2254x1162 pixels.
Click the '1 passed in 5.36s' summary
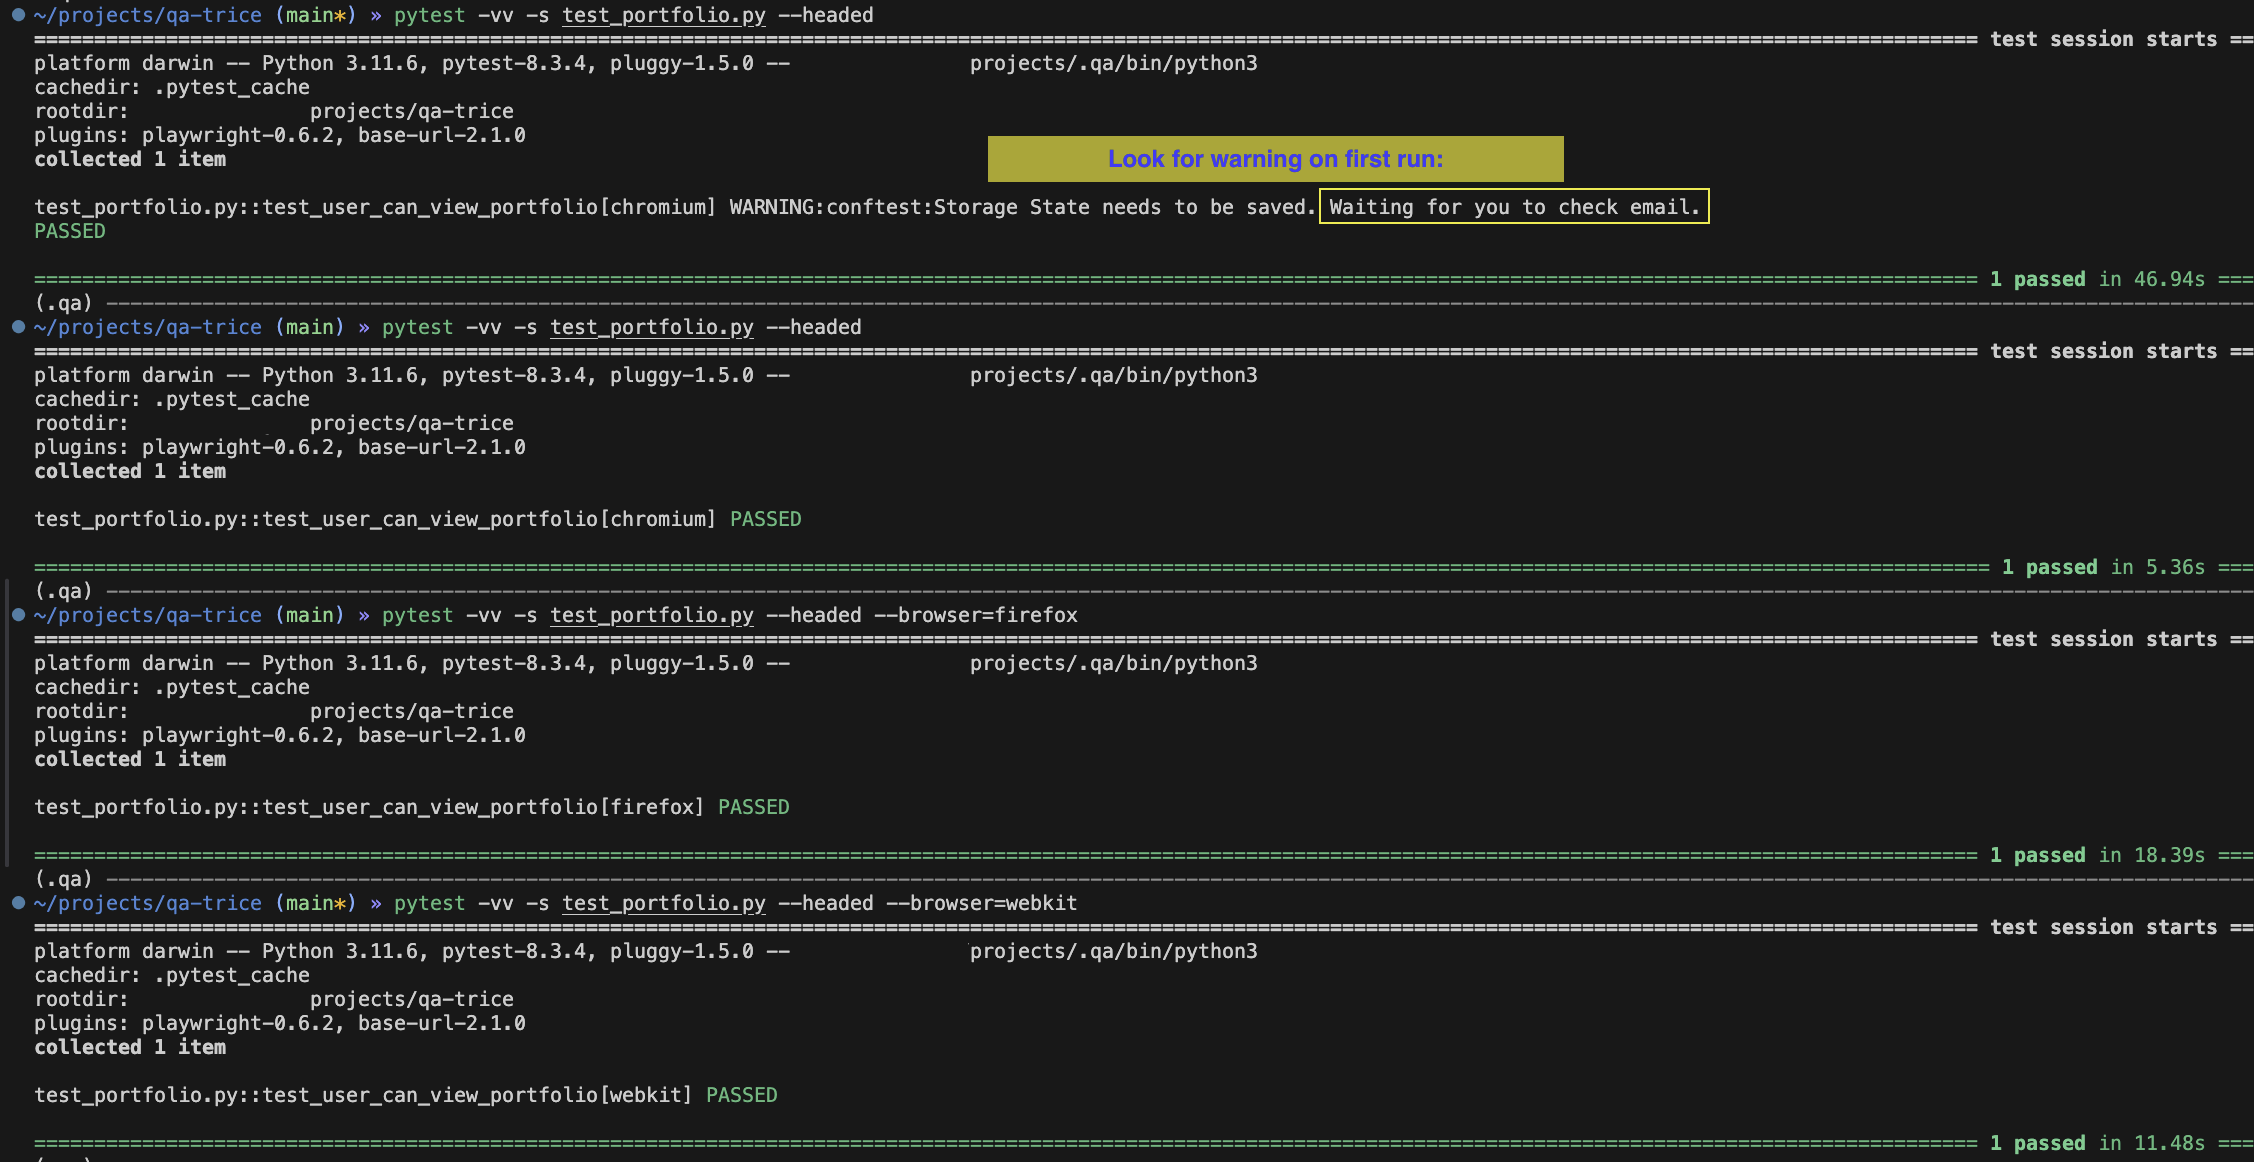2103,567
